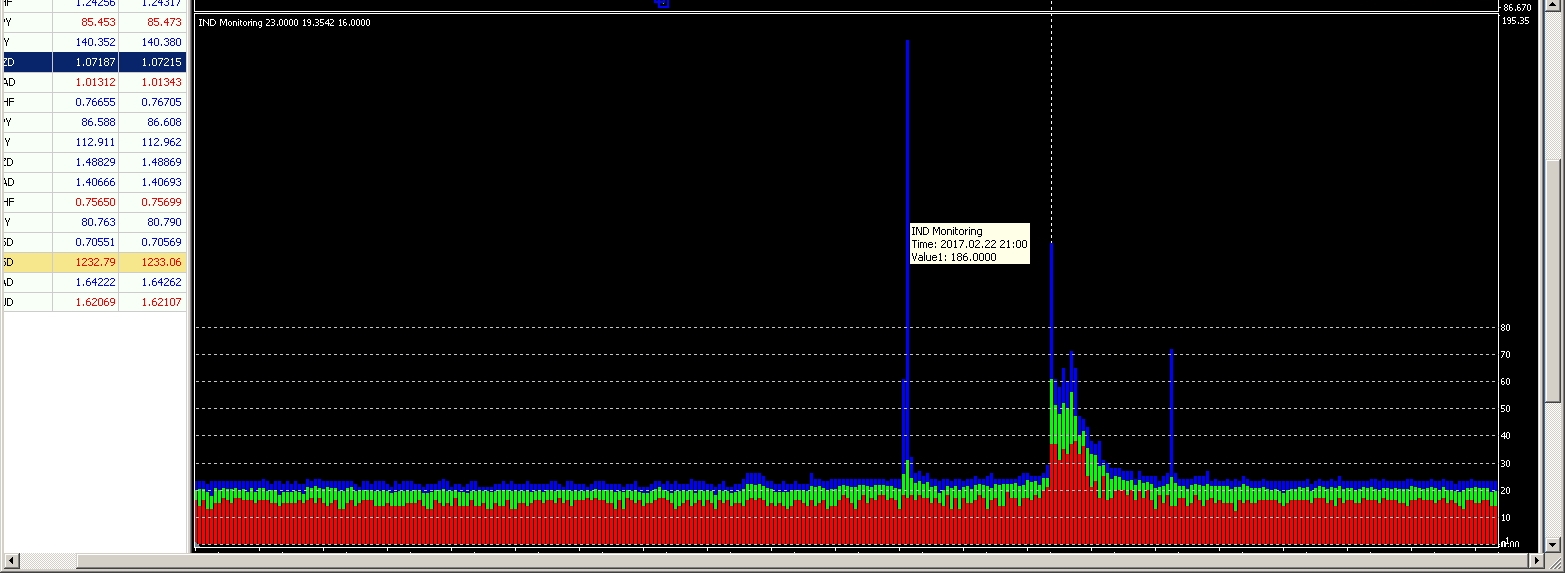
Task: Click the 1.40693 ask price
Action: click(153, 182)
